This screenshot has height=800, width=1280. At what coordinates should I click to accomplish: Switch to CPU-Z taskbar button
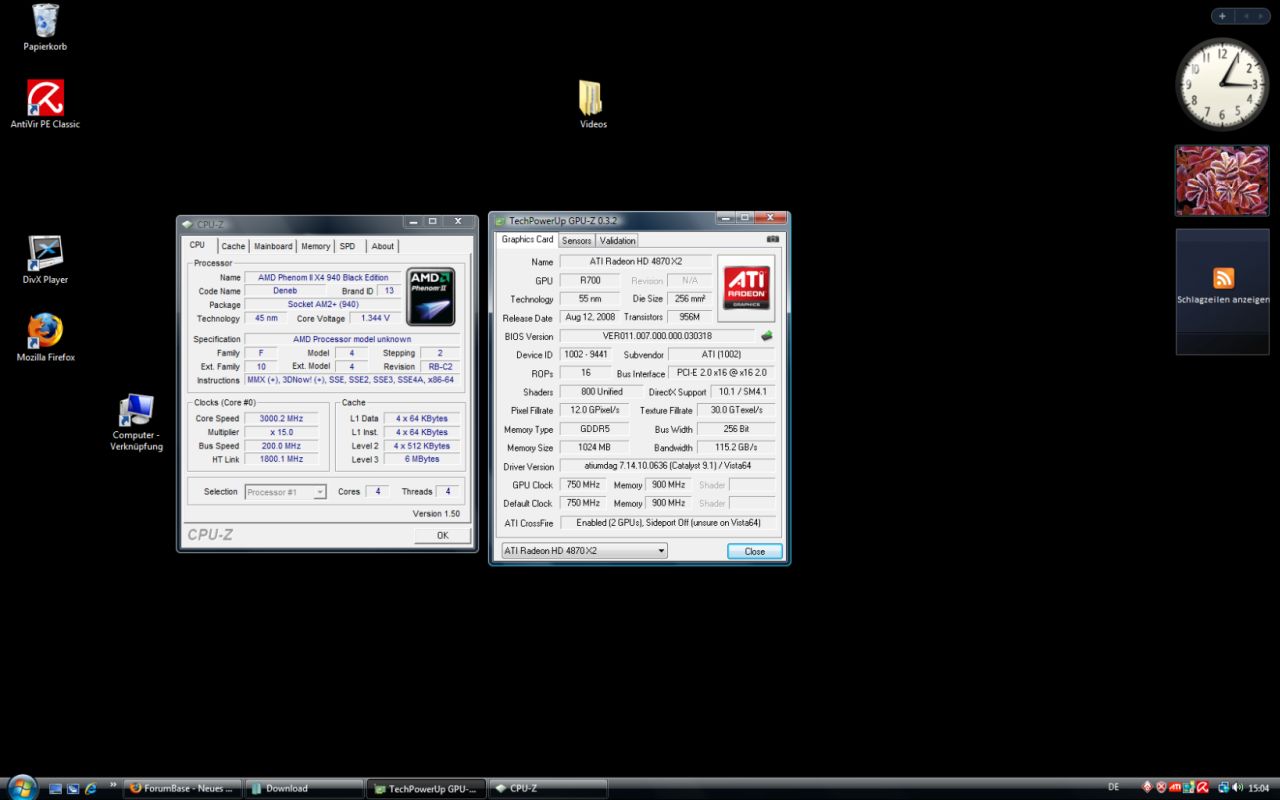tap(548, 788)
